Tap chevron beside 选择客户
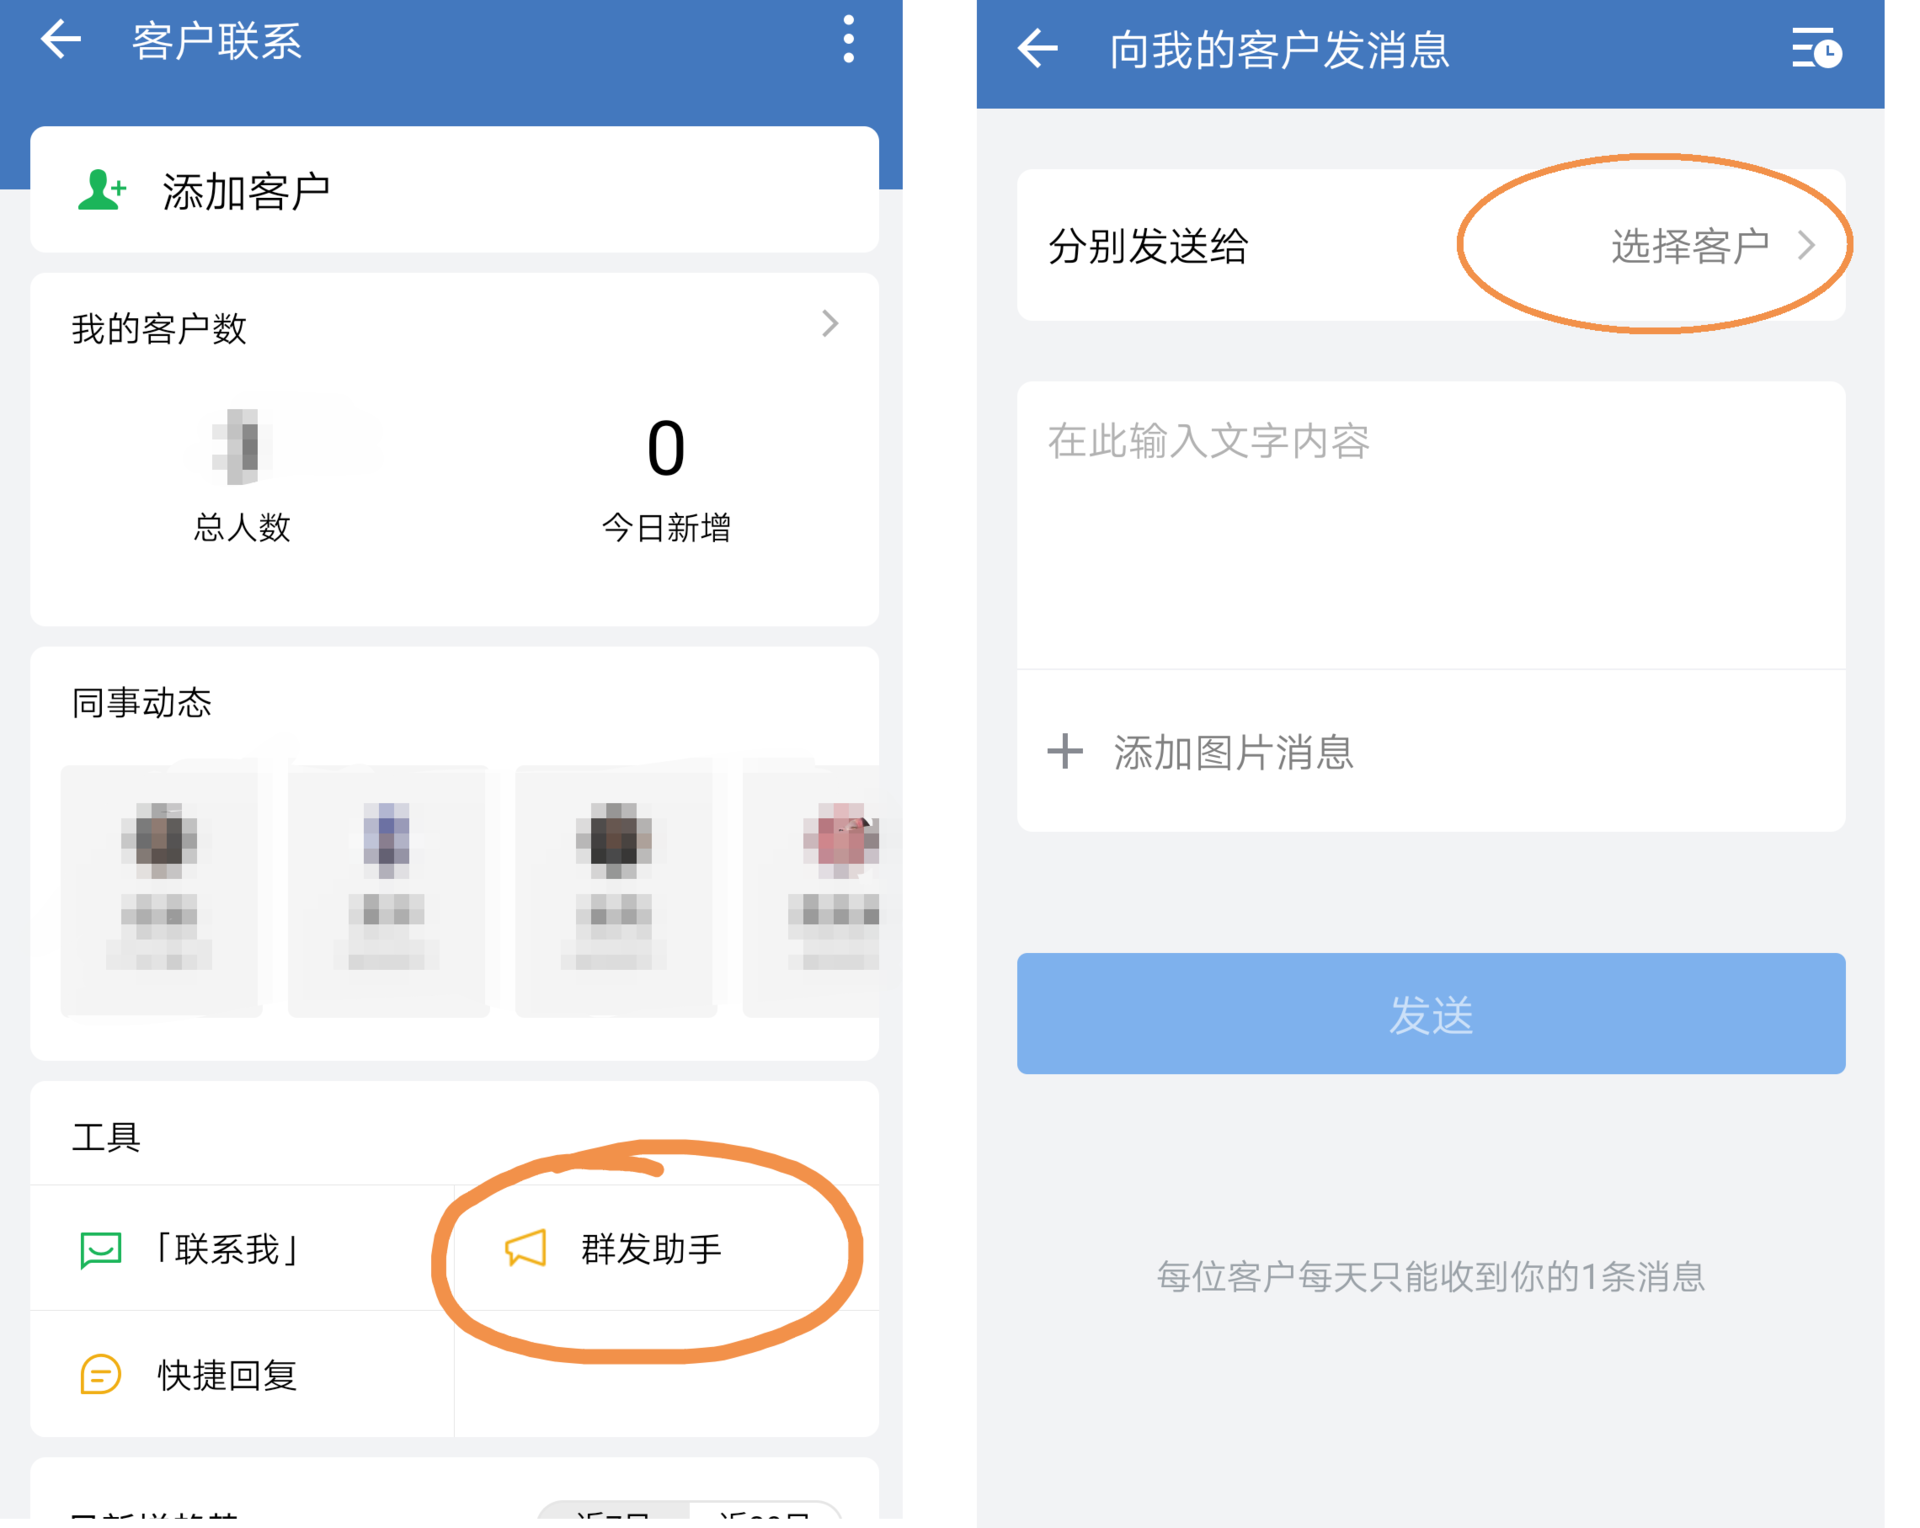This screenshot has width=1920, height=1528. [x=1806, y=246]
